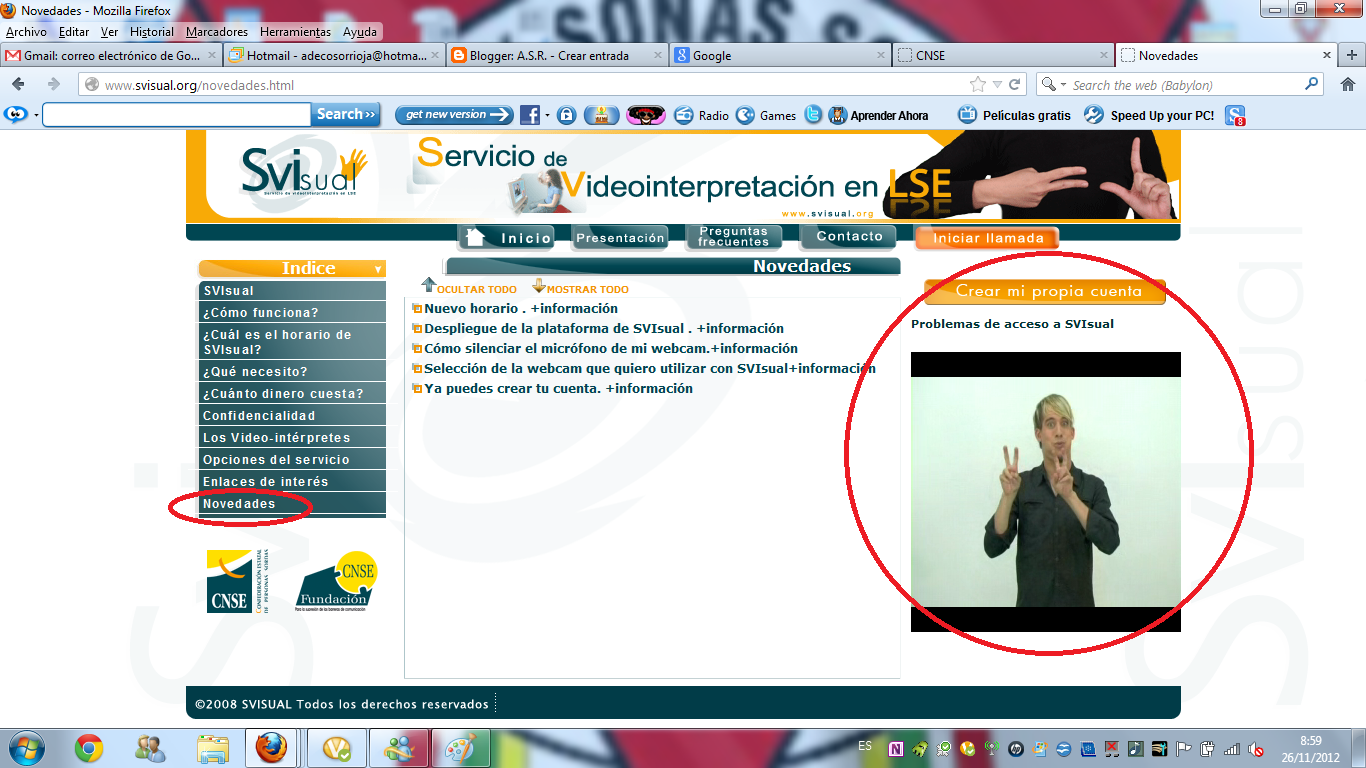
Task: Open Novedades in the index menu
Action: (x=292, y=504)
